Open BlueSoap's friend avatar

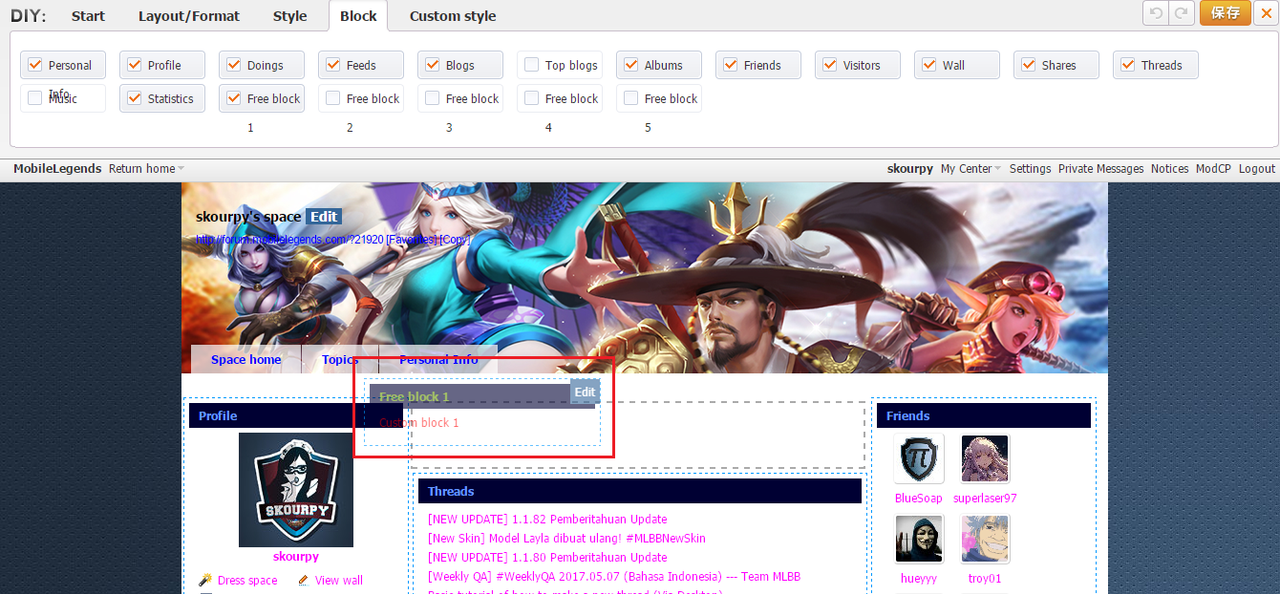click(917, 459)
